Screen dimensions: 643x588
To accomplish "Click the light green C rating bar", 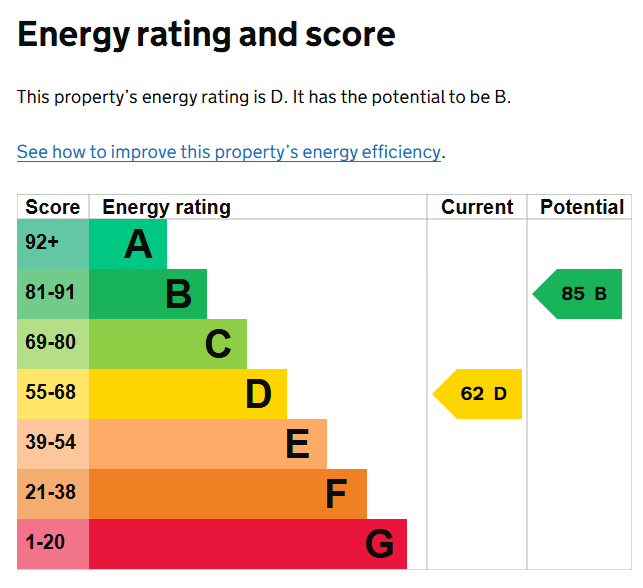I will [168, 344].
